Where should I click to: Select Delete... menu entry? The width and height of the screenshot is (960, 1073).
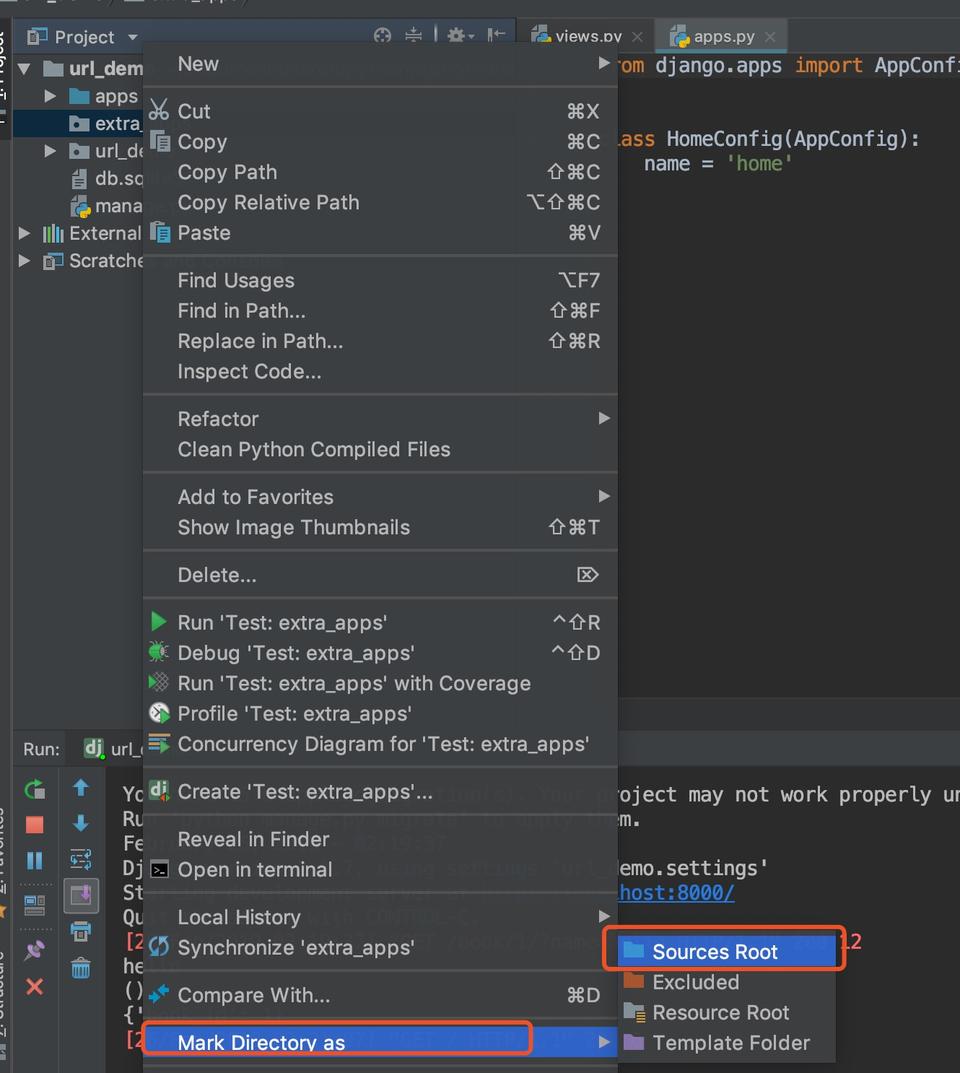click(380, 575)
